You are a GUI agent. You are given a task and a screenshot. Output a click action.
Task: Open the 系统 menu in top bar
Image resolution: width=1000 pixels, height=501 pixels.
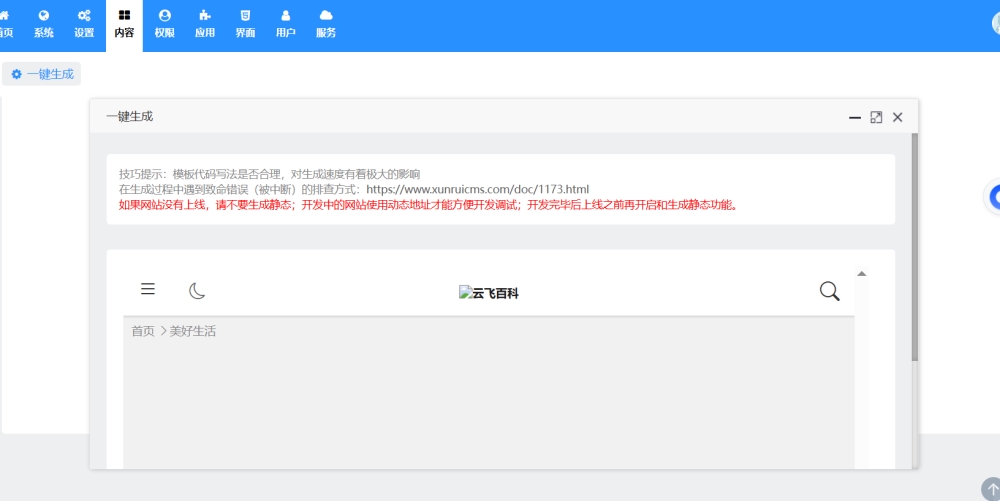[43, 24]
